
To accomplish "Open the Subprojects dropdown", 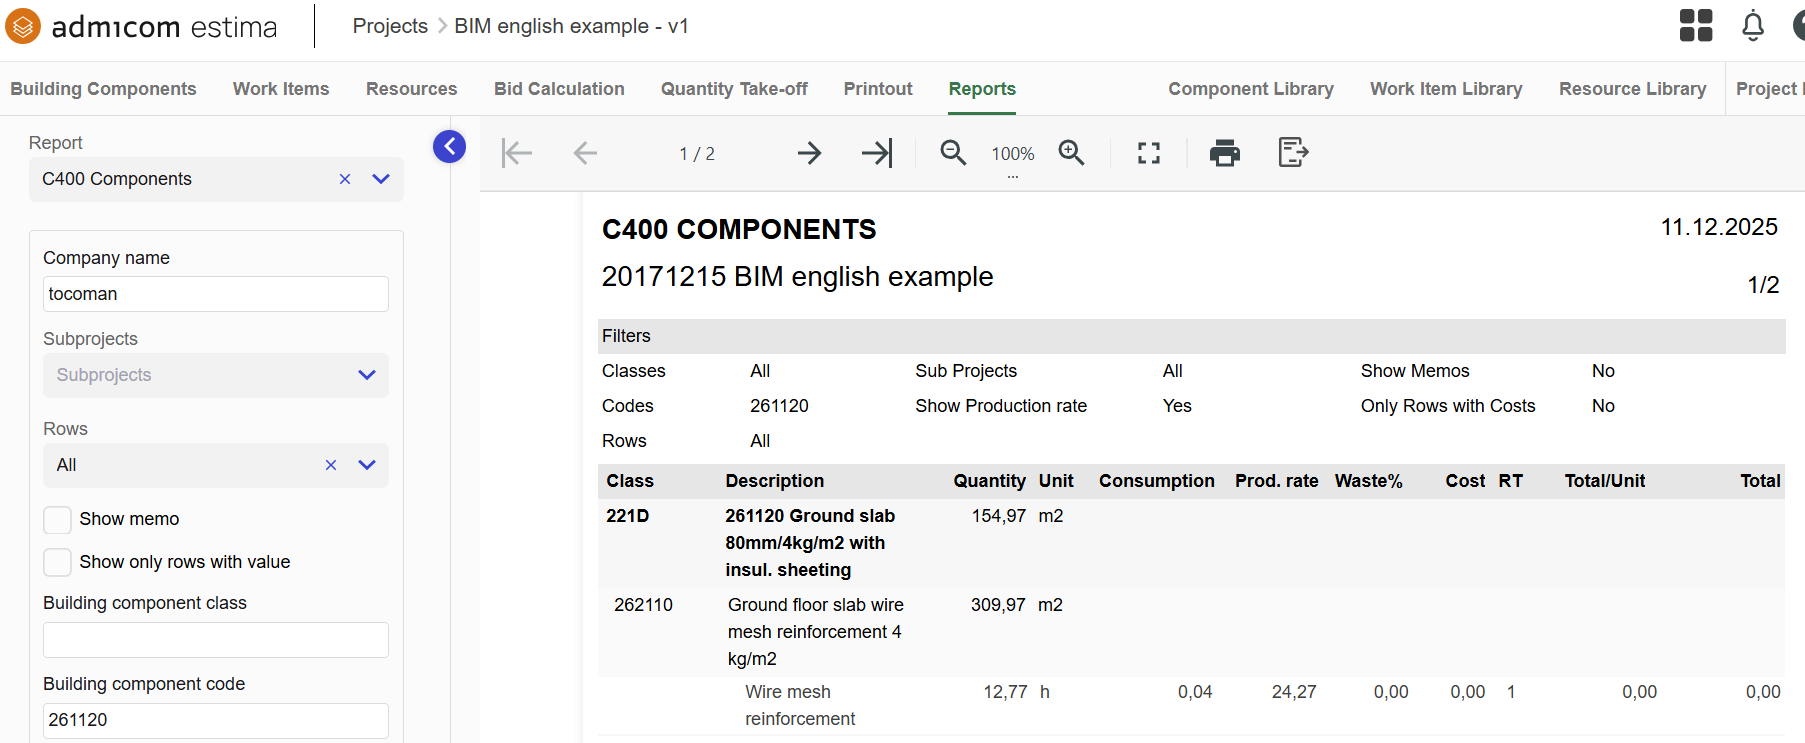I will pos(367,375).
